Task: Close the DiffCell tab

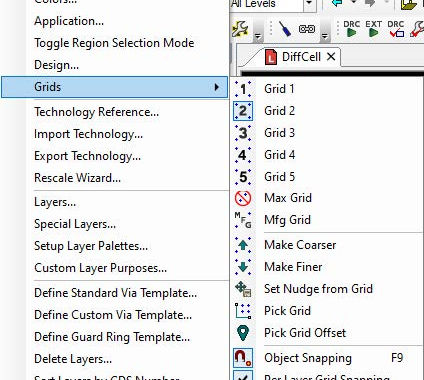Action: [x=331, y=57]
